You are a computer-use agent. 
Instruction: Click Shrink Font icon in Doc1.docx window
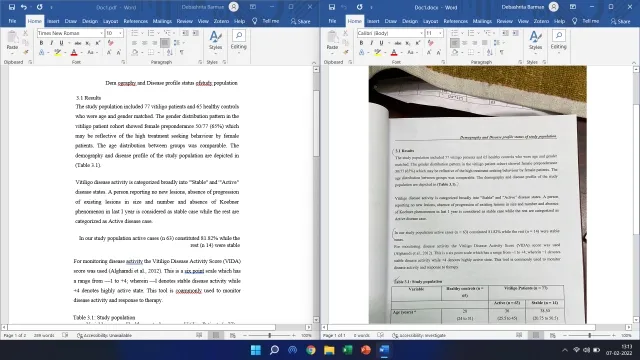pos(439,52)
